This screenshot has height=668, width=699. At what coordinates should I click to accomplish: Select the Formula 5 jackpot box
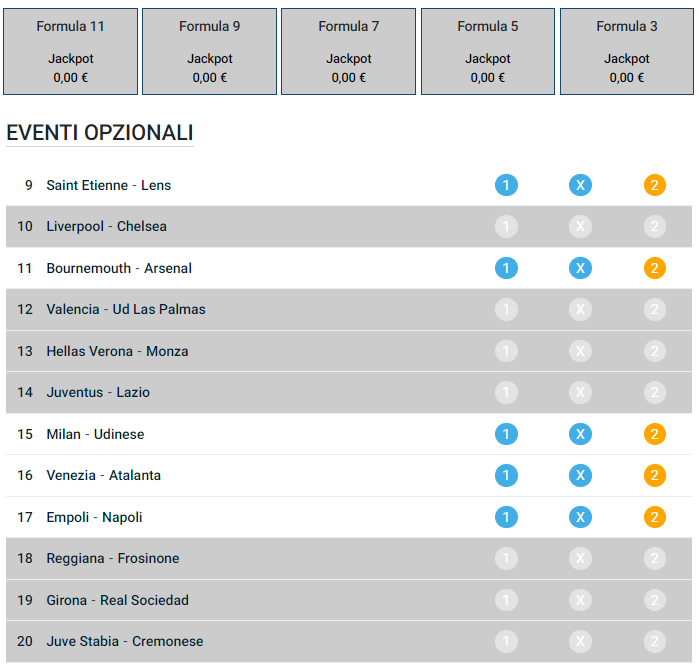click(x=488, y=51)
